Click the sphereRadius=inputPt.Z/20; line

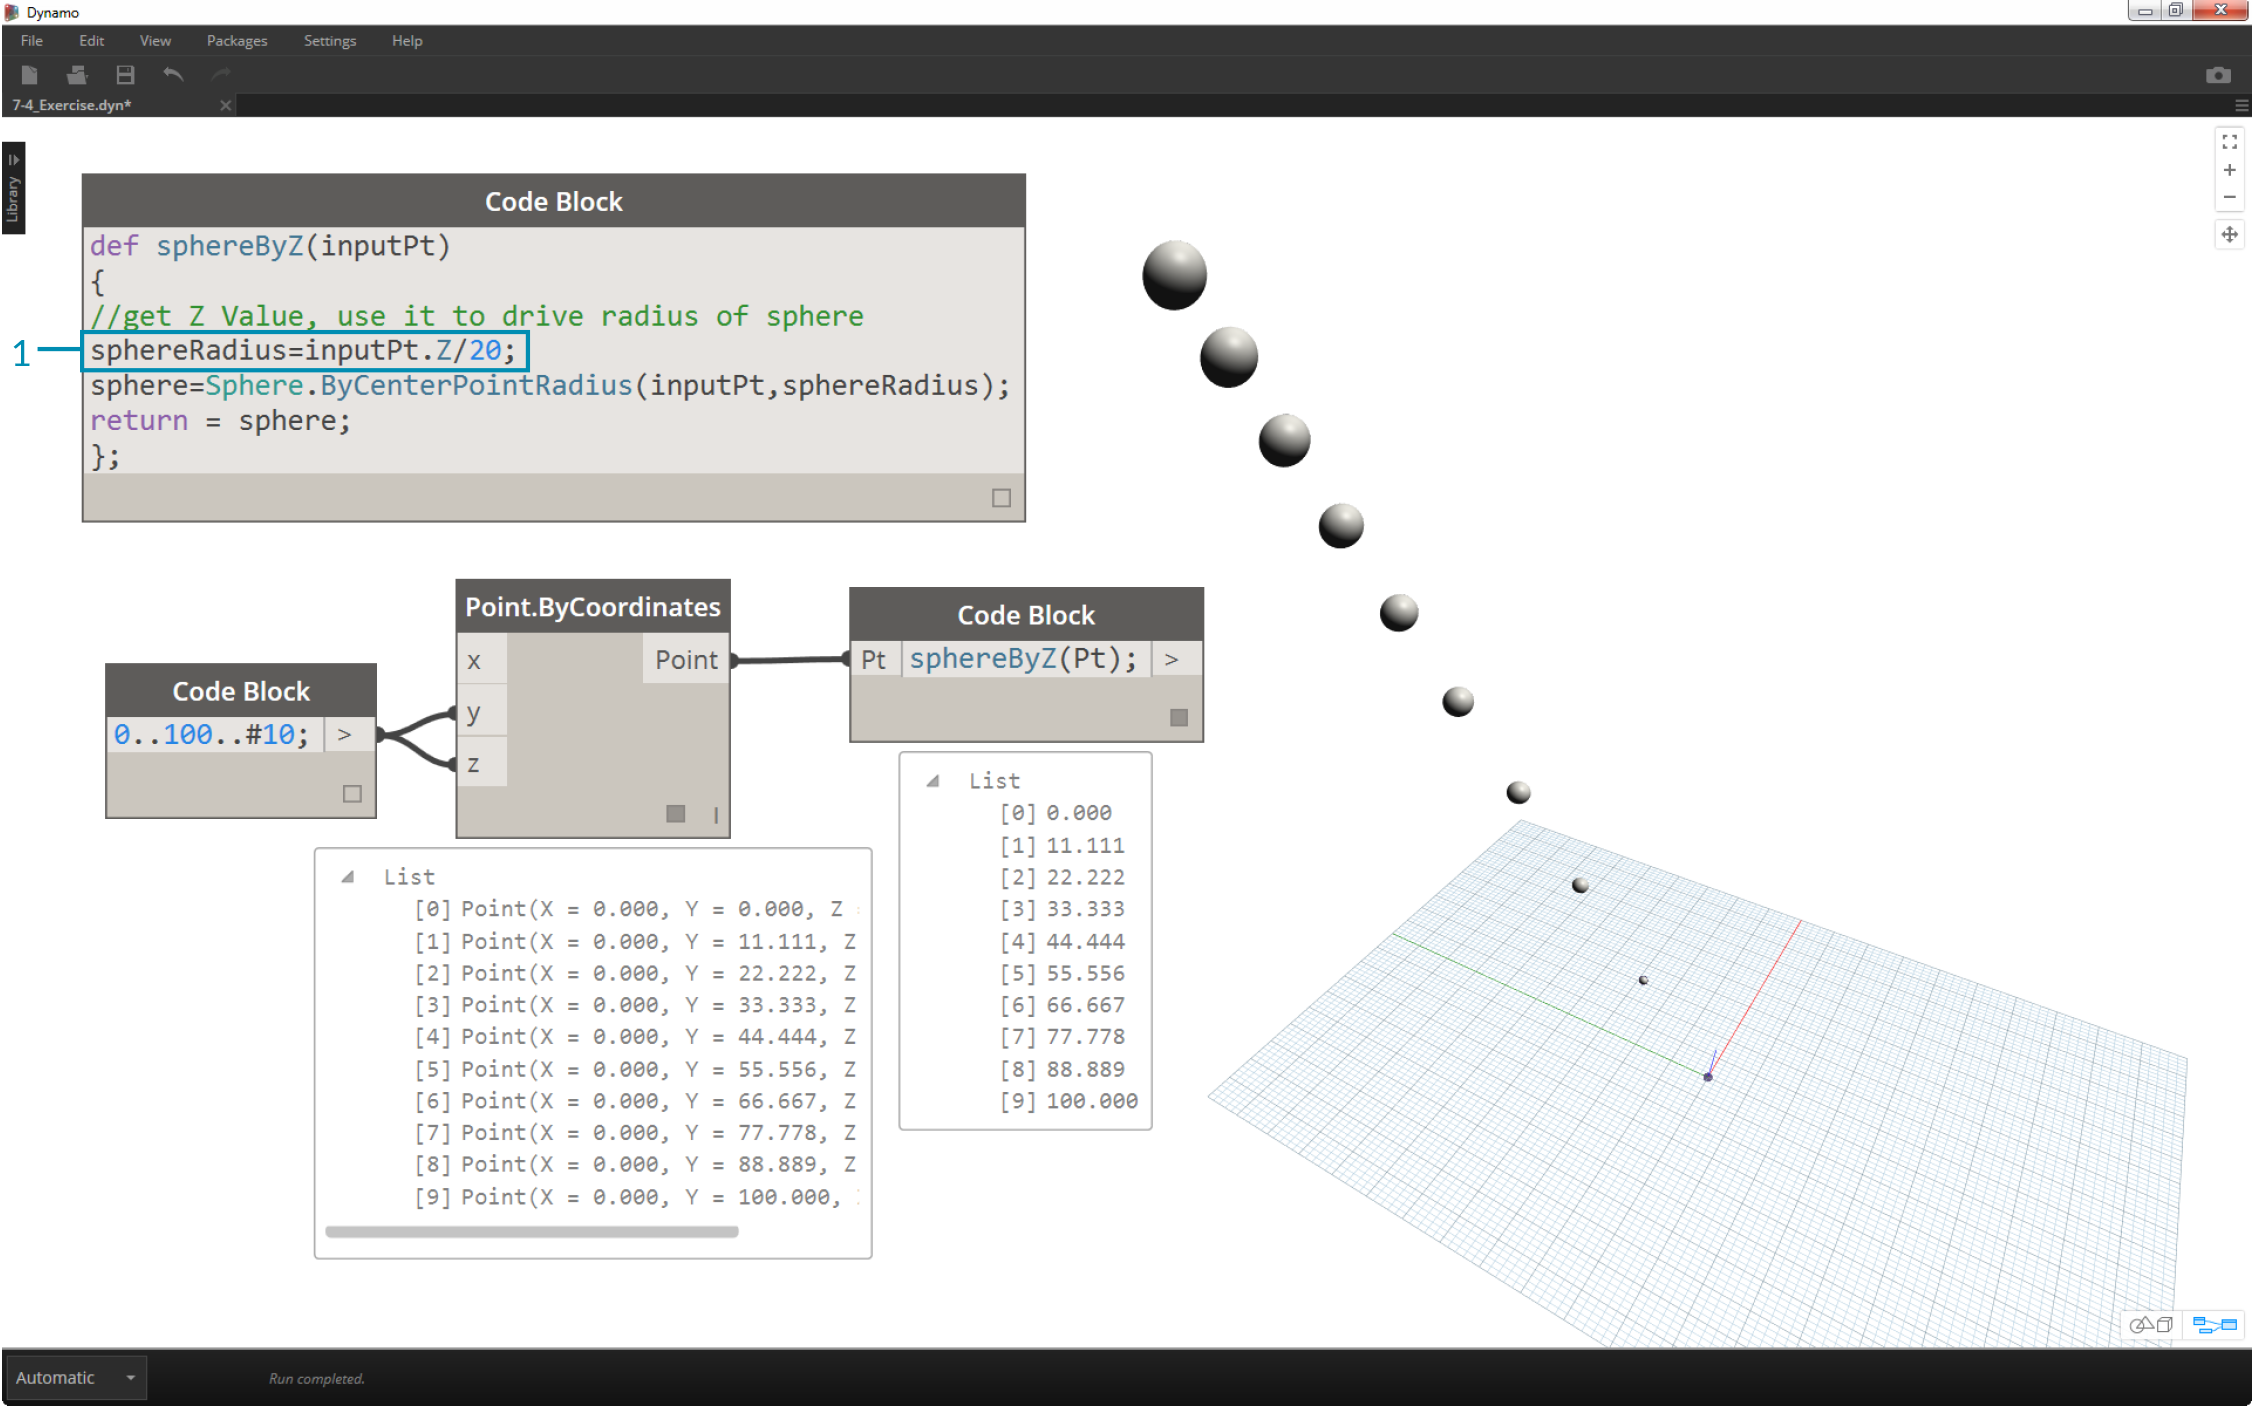pyautogui.click(x=303, y=350)
